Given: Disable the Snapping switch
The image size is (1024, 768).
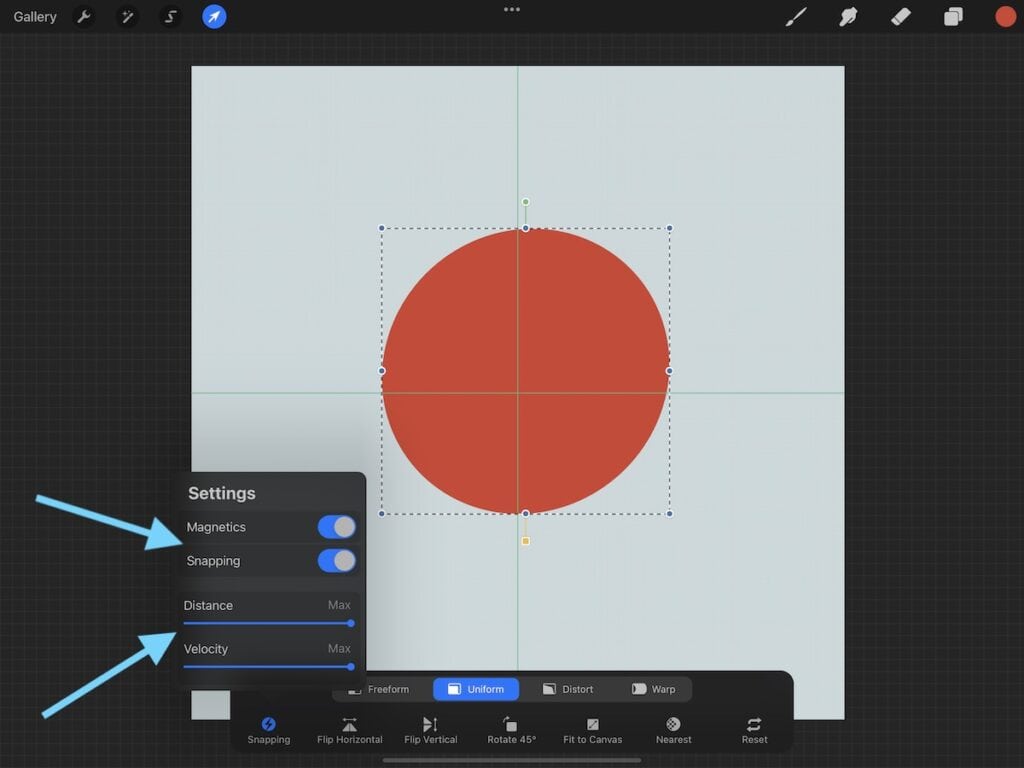Looking at the screenshot, I should [336, 561].
